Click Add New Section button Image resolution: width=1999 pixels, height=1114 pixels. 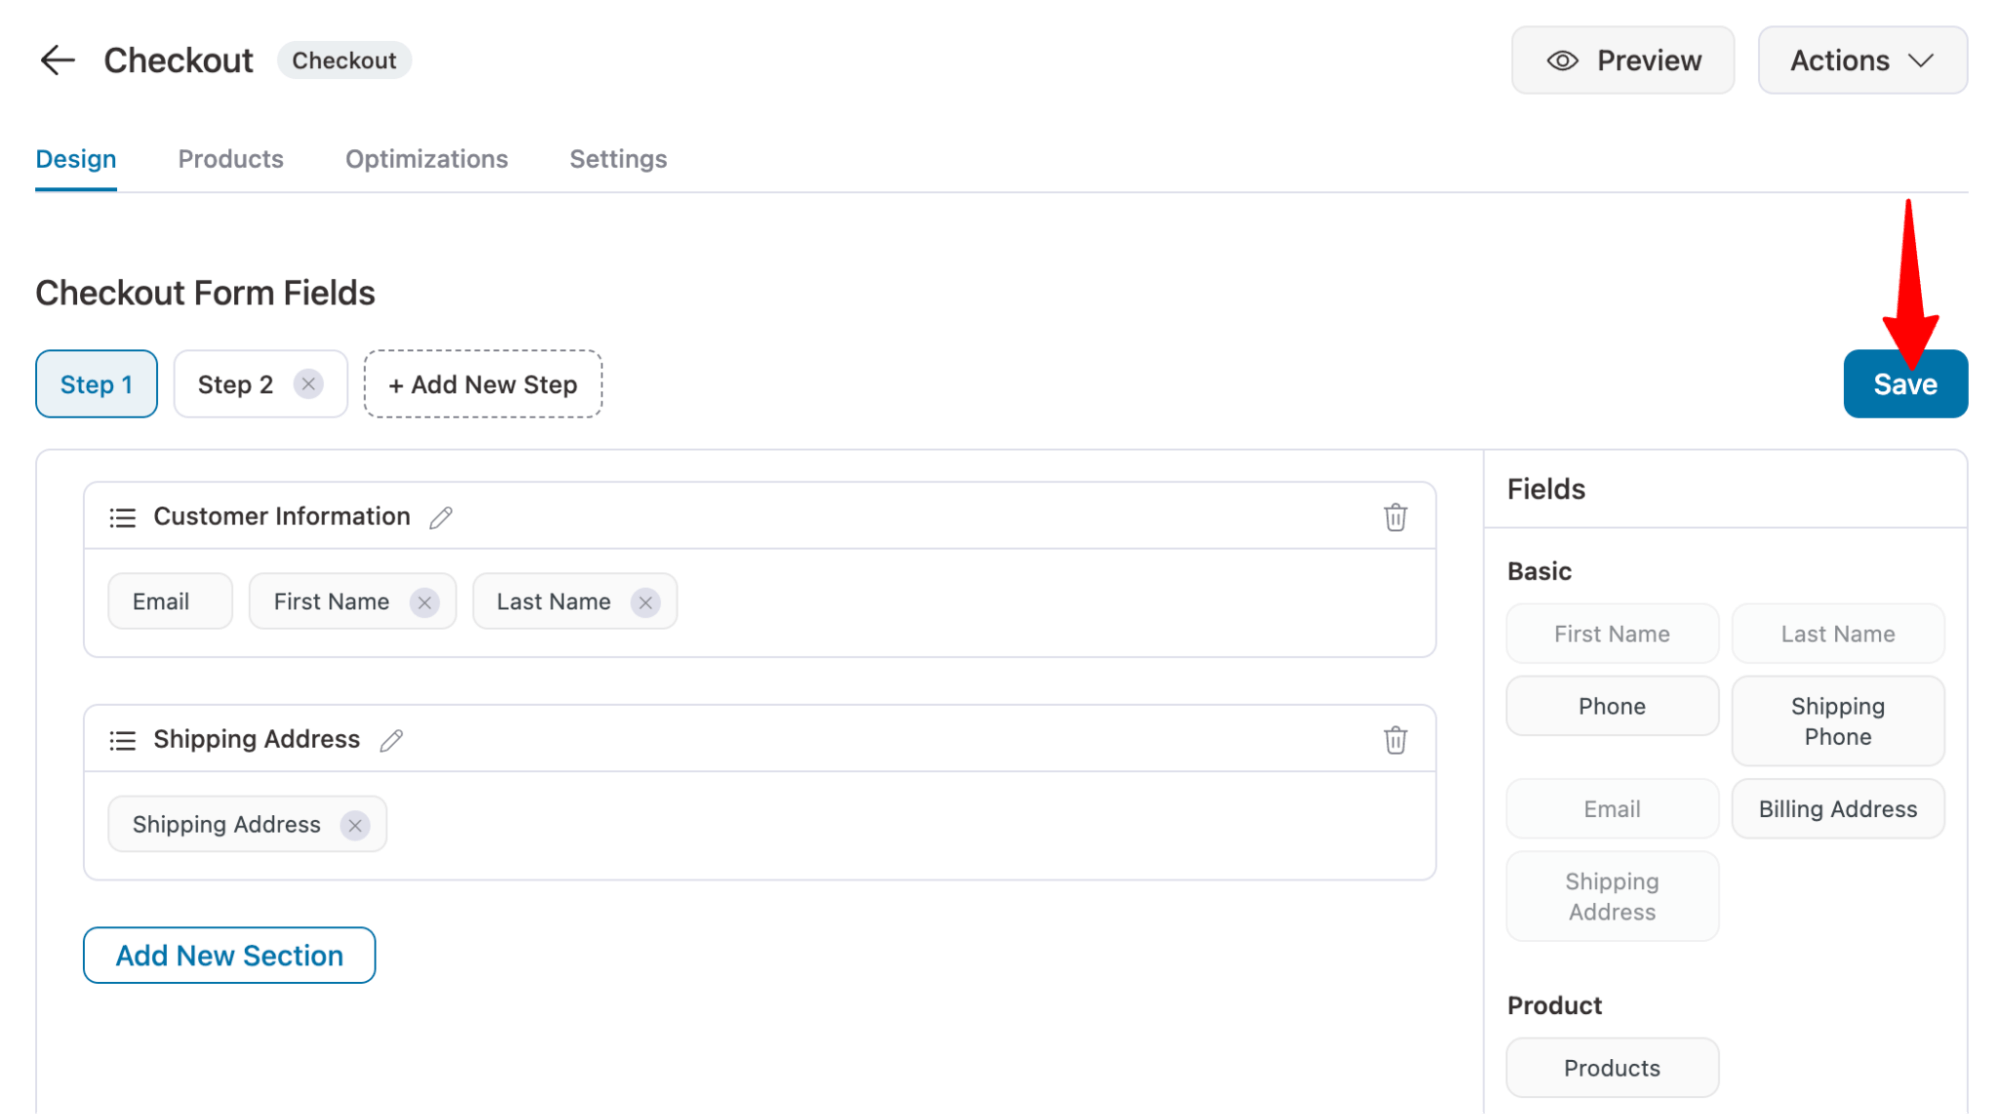(229, 955)
